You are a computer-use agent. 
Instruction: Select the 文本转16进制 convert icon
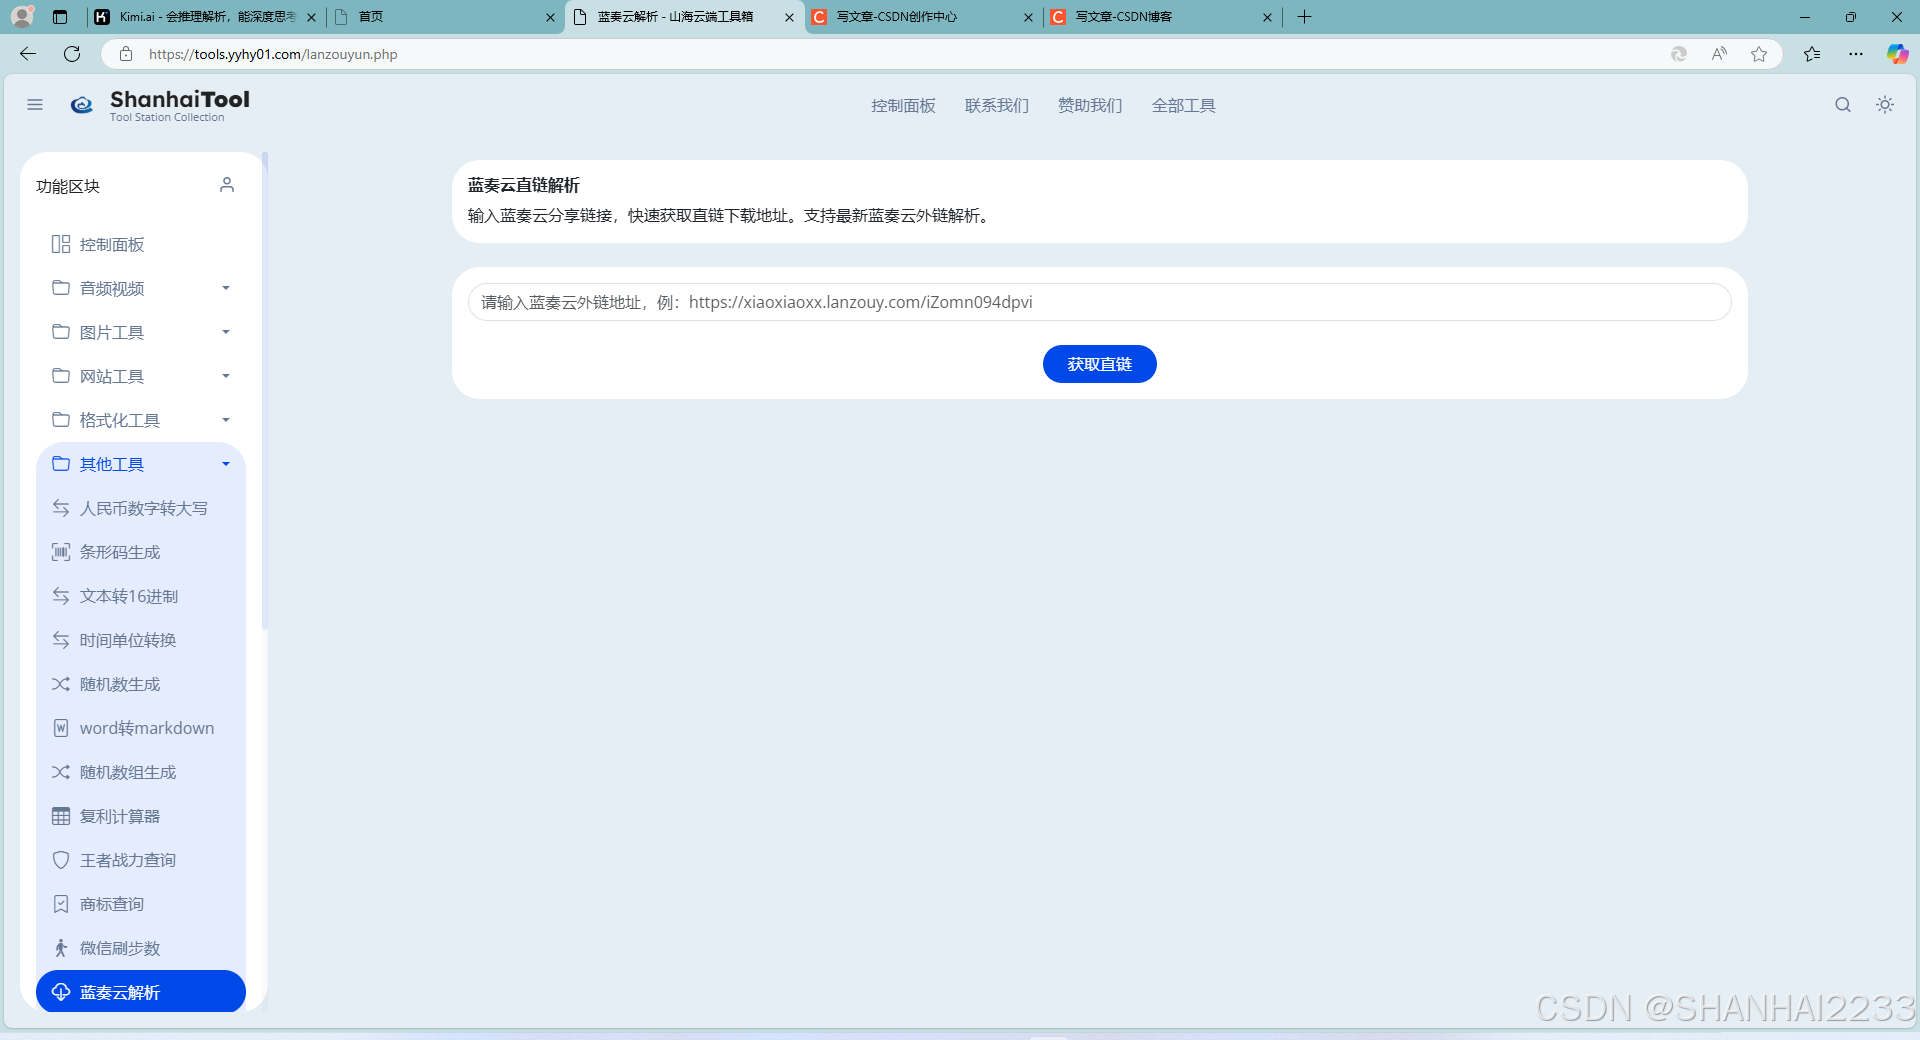[61, 596]
